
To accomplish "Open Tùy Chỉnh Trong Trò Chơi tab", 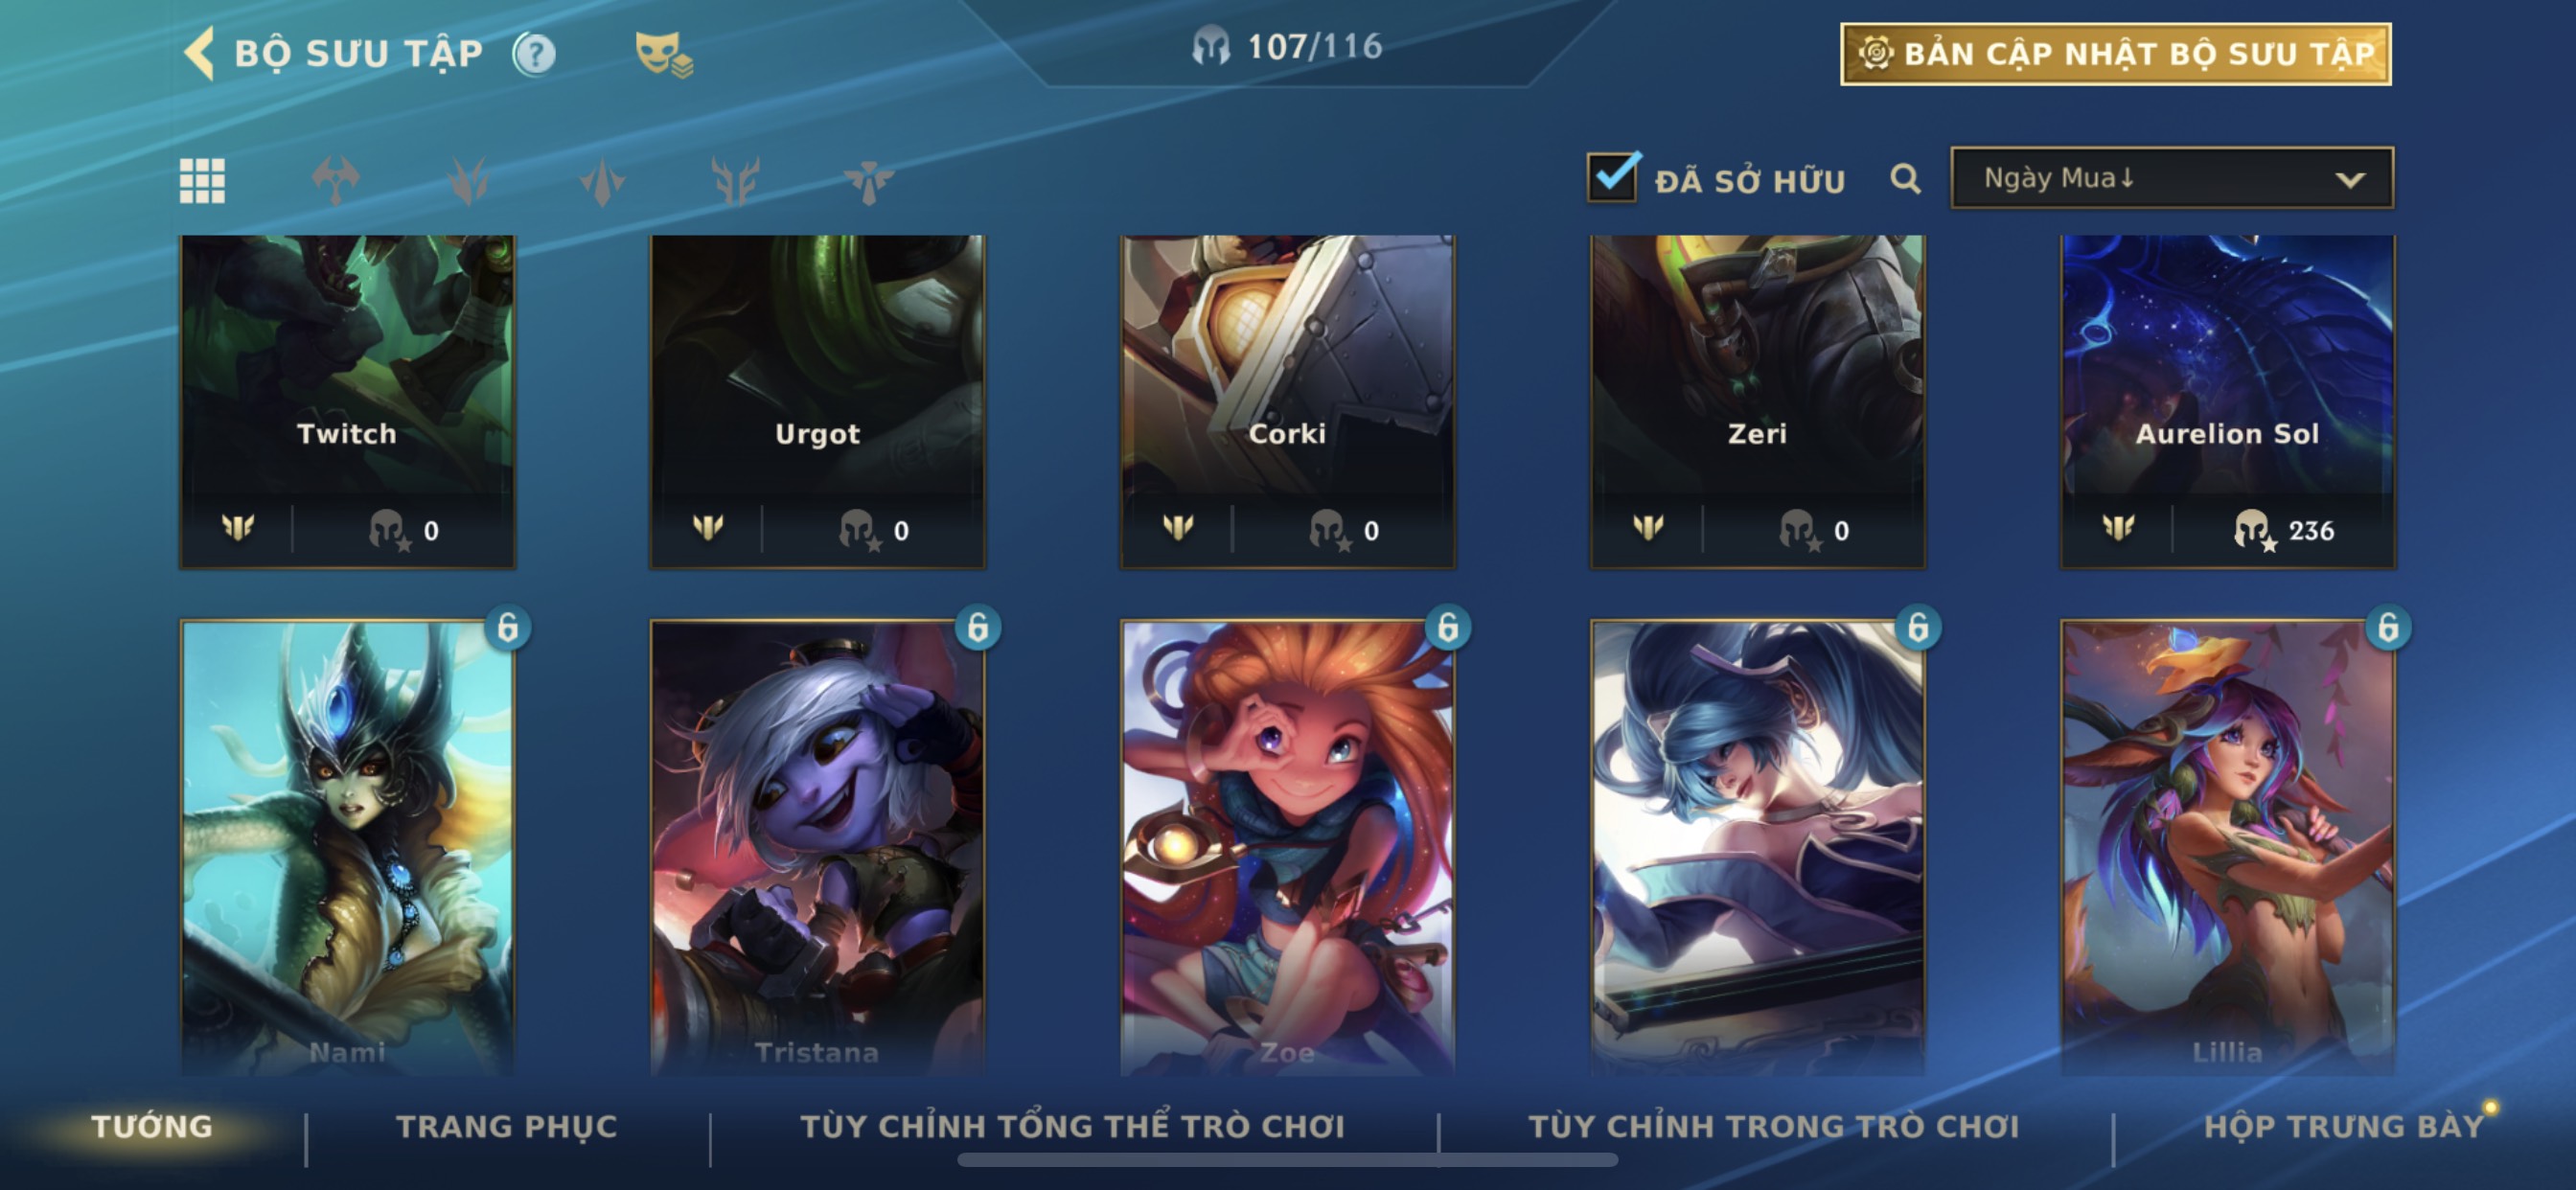I will tap(1774, 1127).
